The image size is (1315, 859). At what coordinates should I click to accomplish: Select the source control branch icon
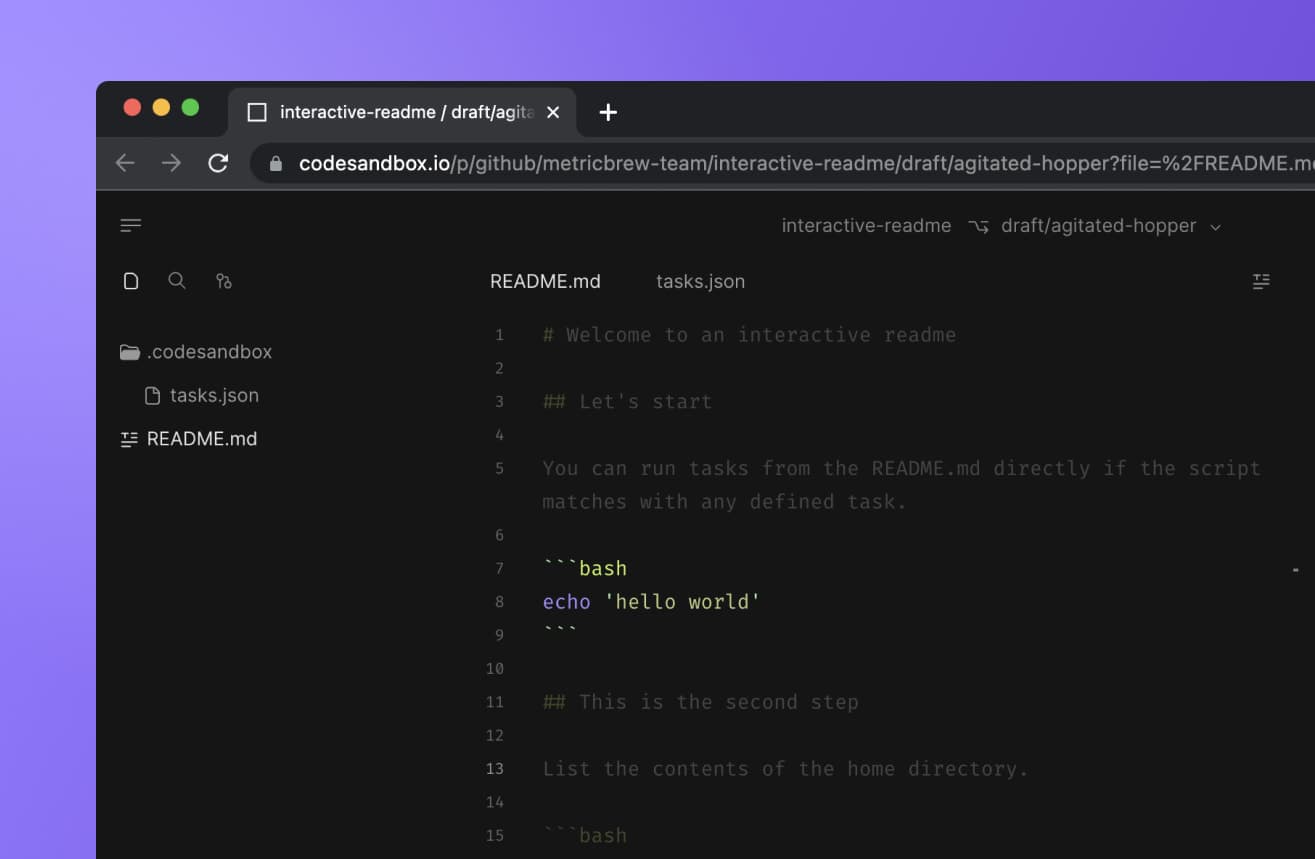point(224,281)
